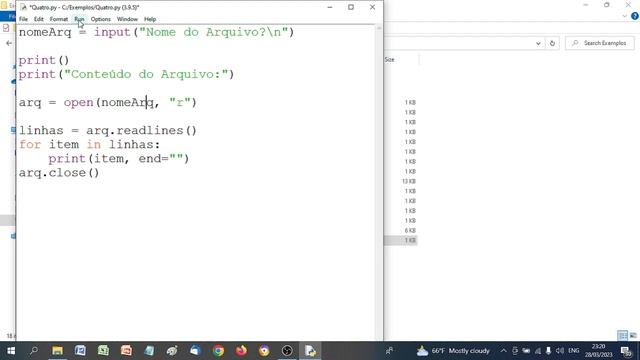Launch Google Chrome from taskbar
This screenshot has height=360, width=640.
click(218, 351)
